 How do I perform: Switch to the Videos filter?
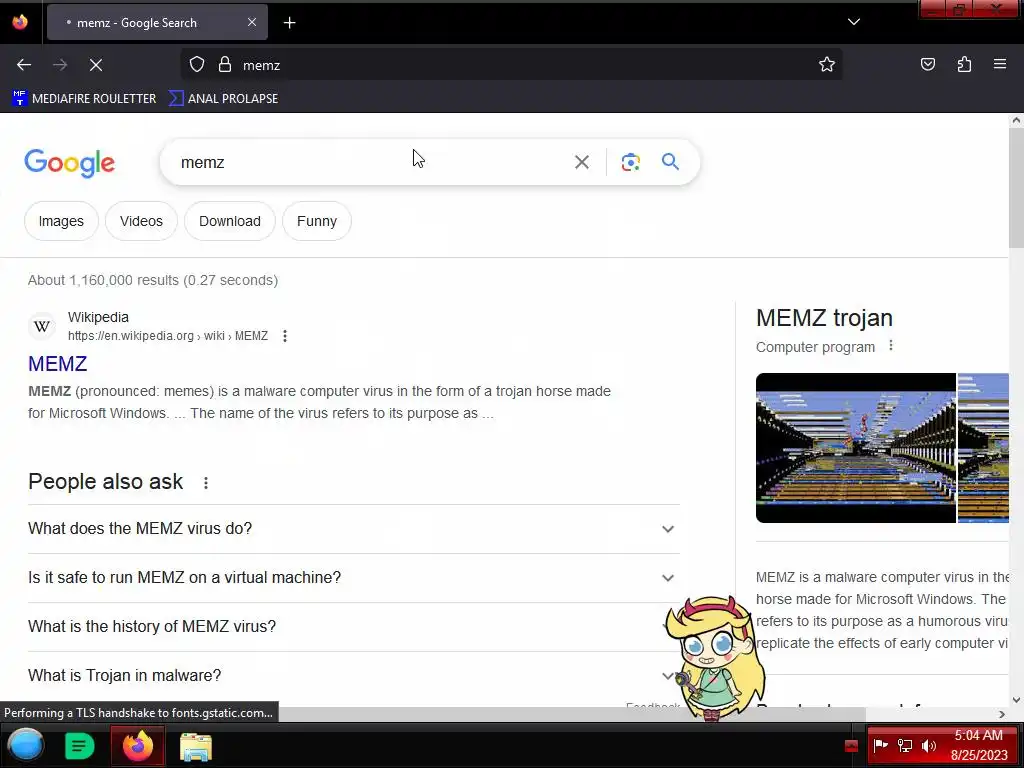pos(141,221)
